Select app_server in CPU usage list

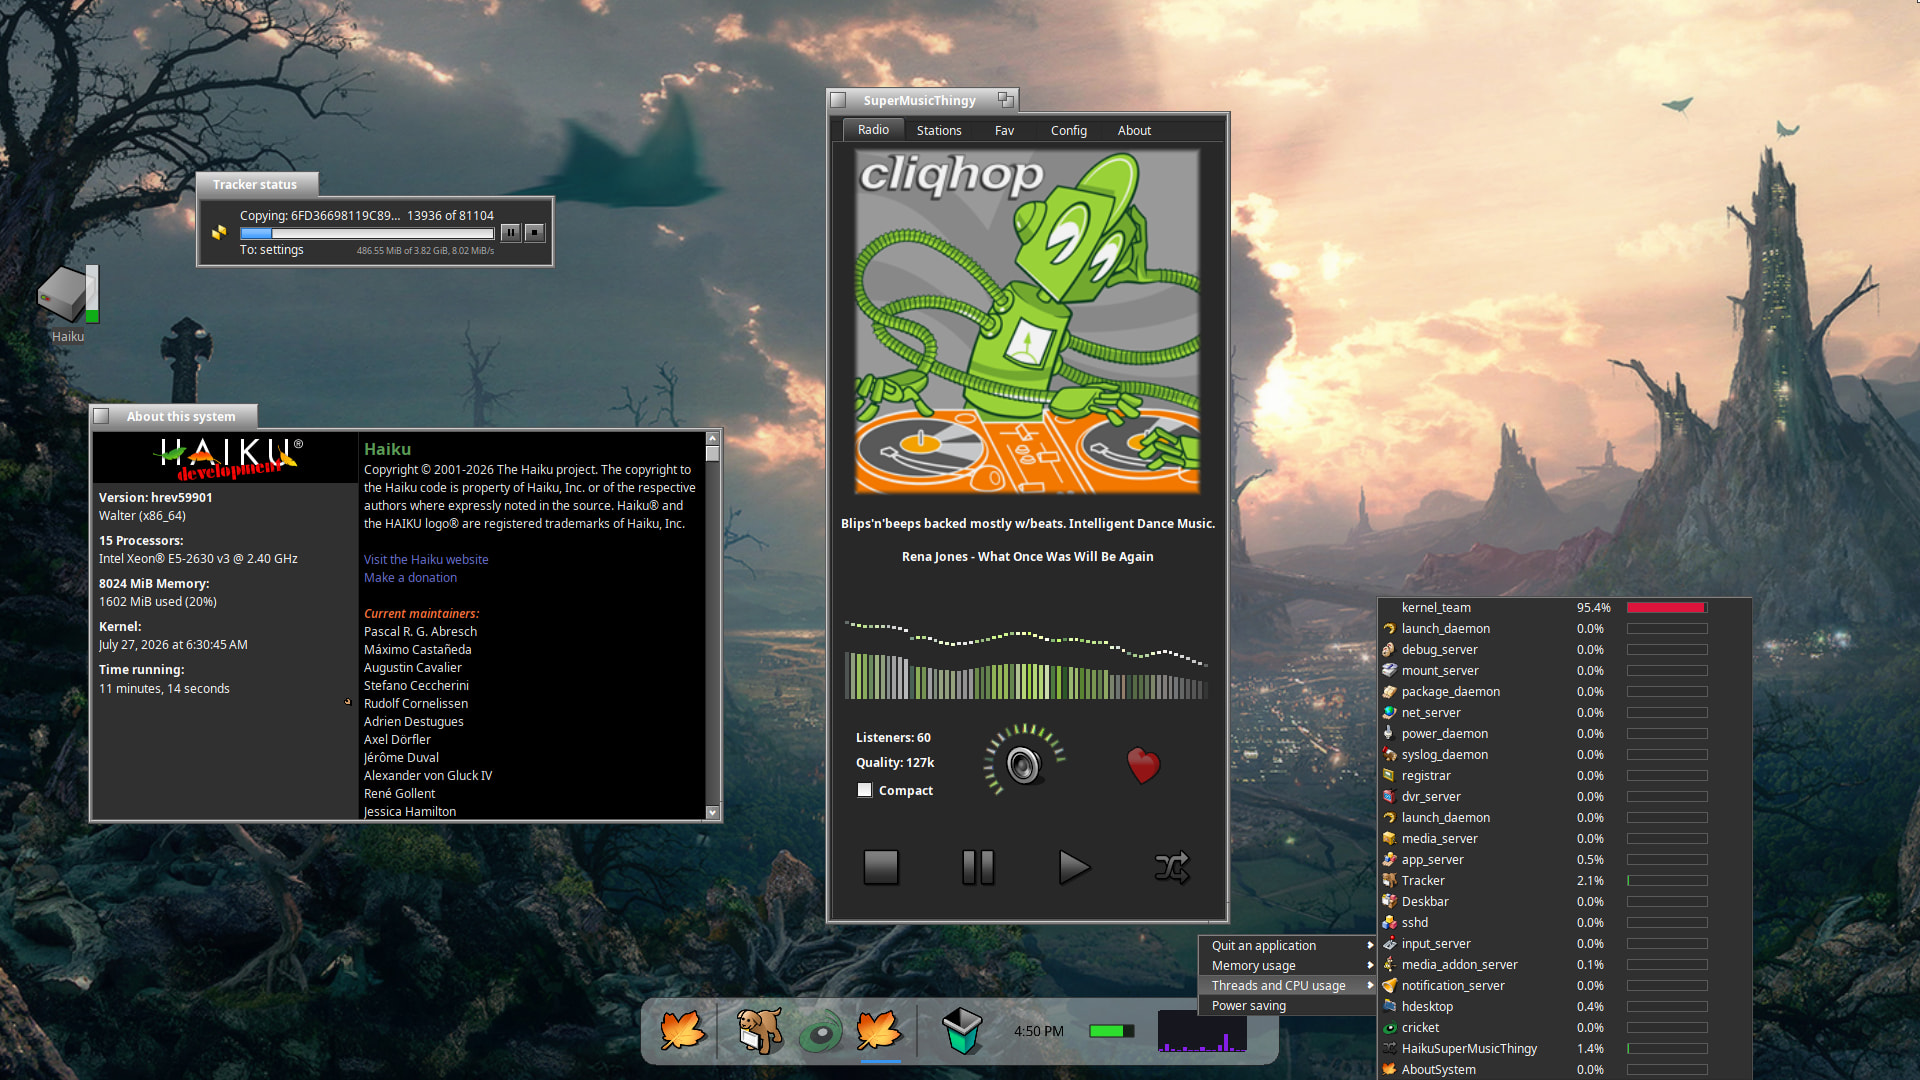[1564, 860]
